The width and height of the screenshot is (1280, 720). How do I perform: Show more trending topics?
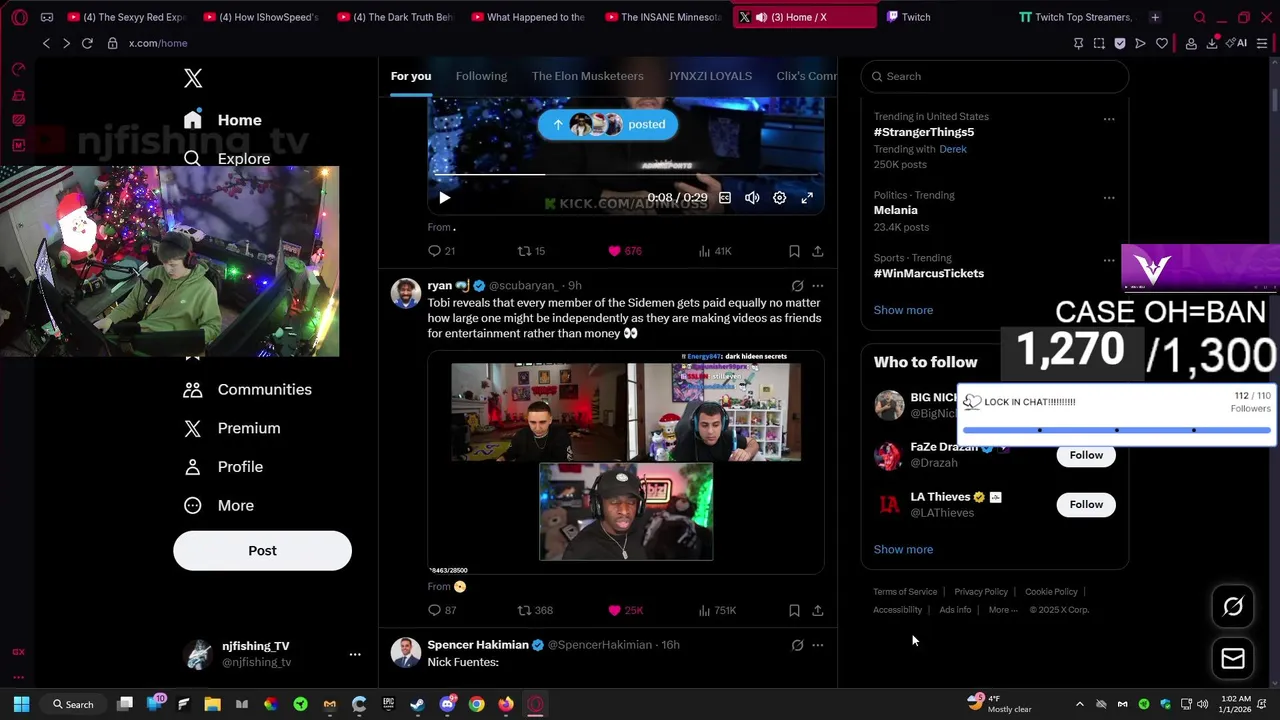[x=903, y=310]
